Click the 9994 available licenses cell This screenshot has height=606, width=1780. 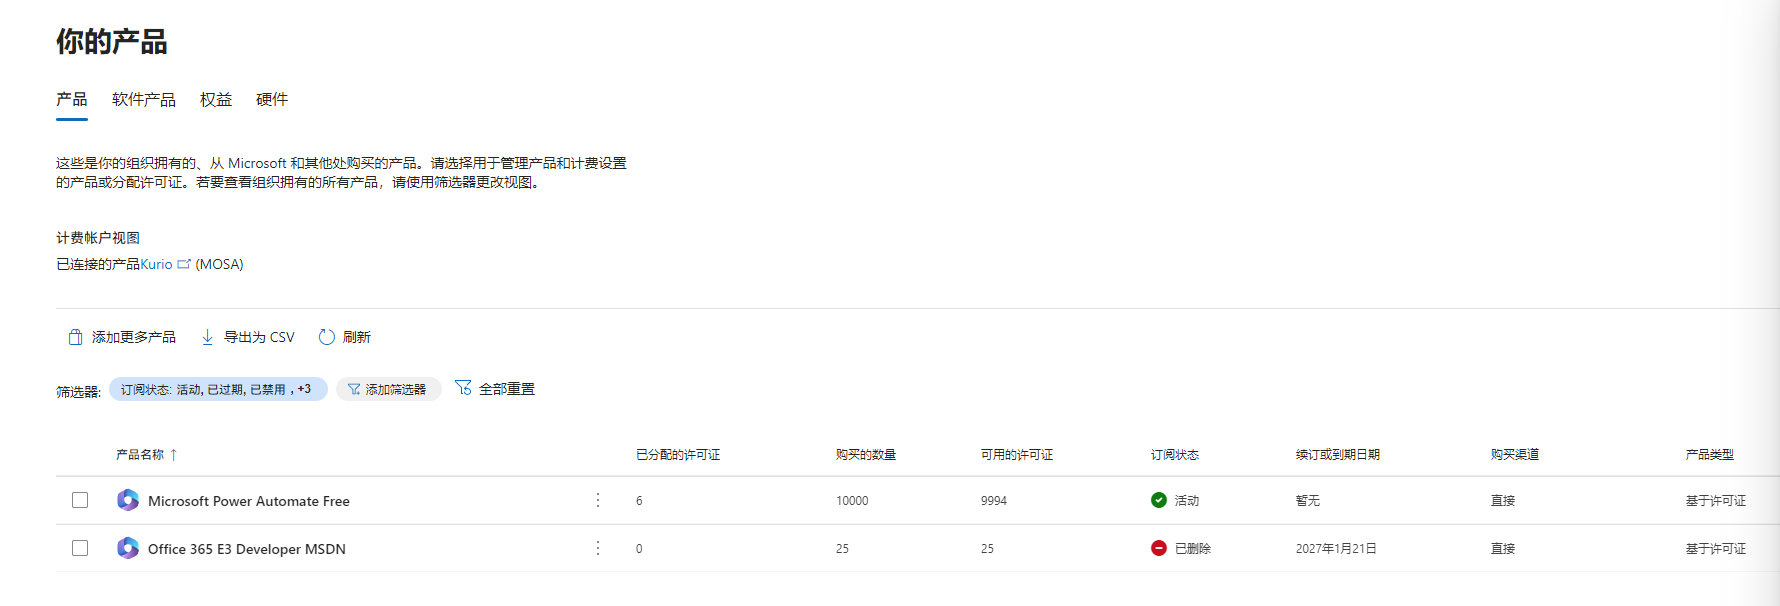pyautogui.click(x=994, y=500)
